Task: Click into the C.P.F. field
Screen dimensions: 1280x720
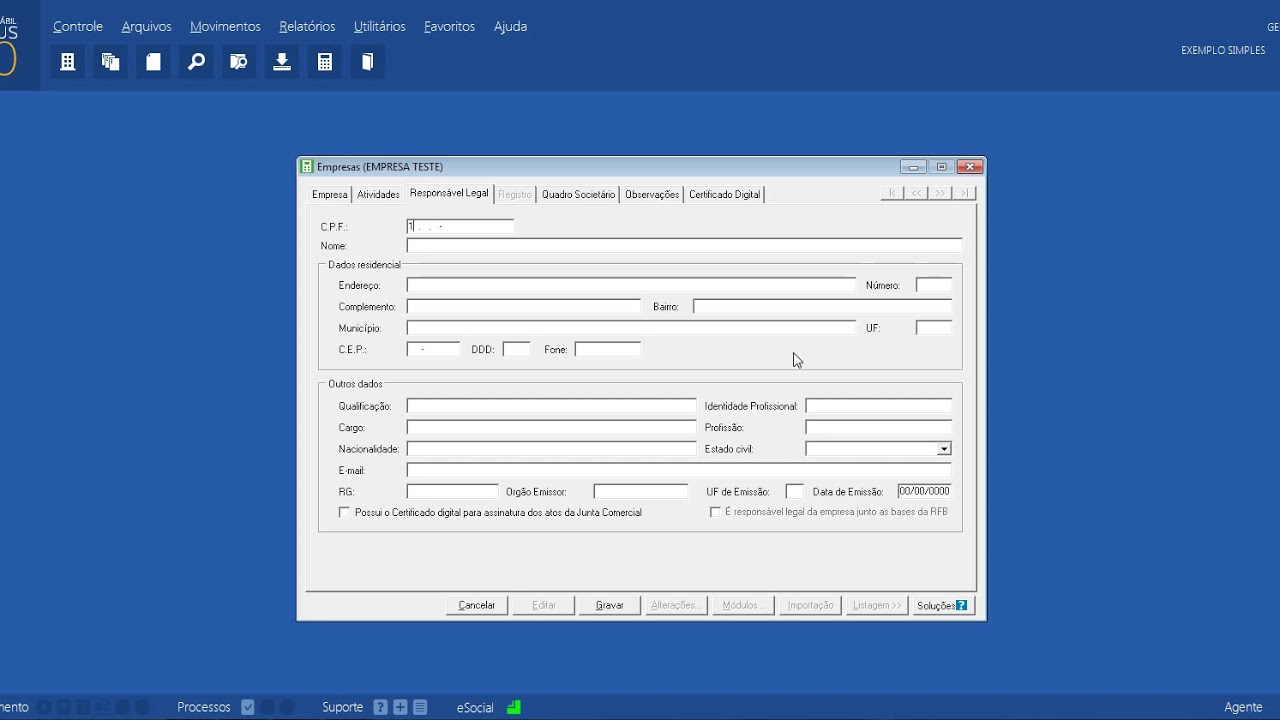Action: [460, 227]
